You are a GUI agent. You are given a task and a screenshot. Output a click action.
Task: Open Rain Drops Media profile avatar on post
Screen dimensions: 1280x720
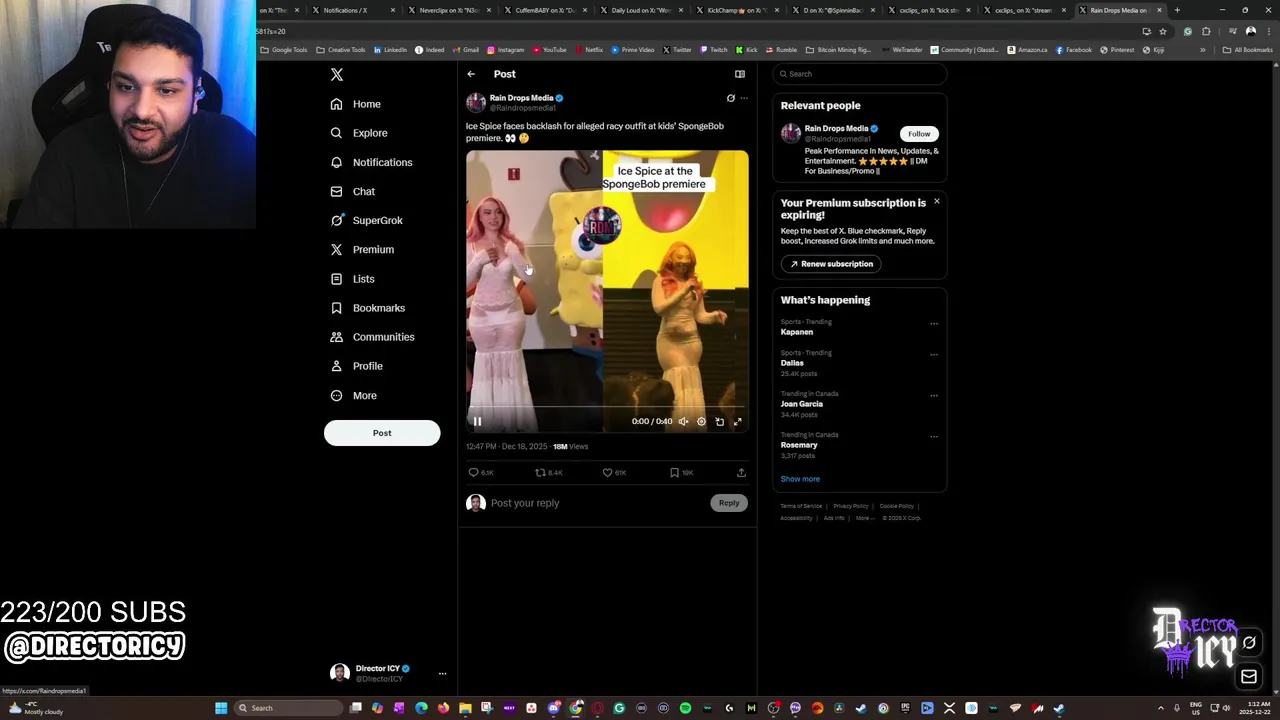coord(476,102)
